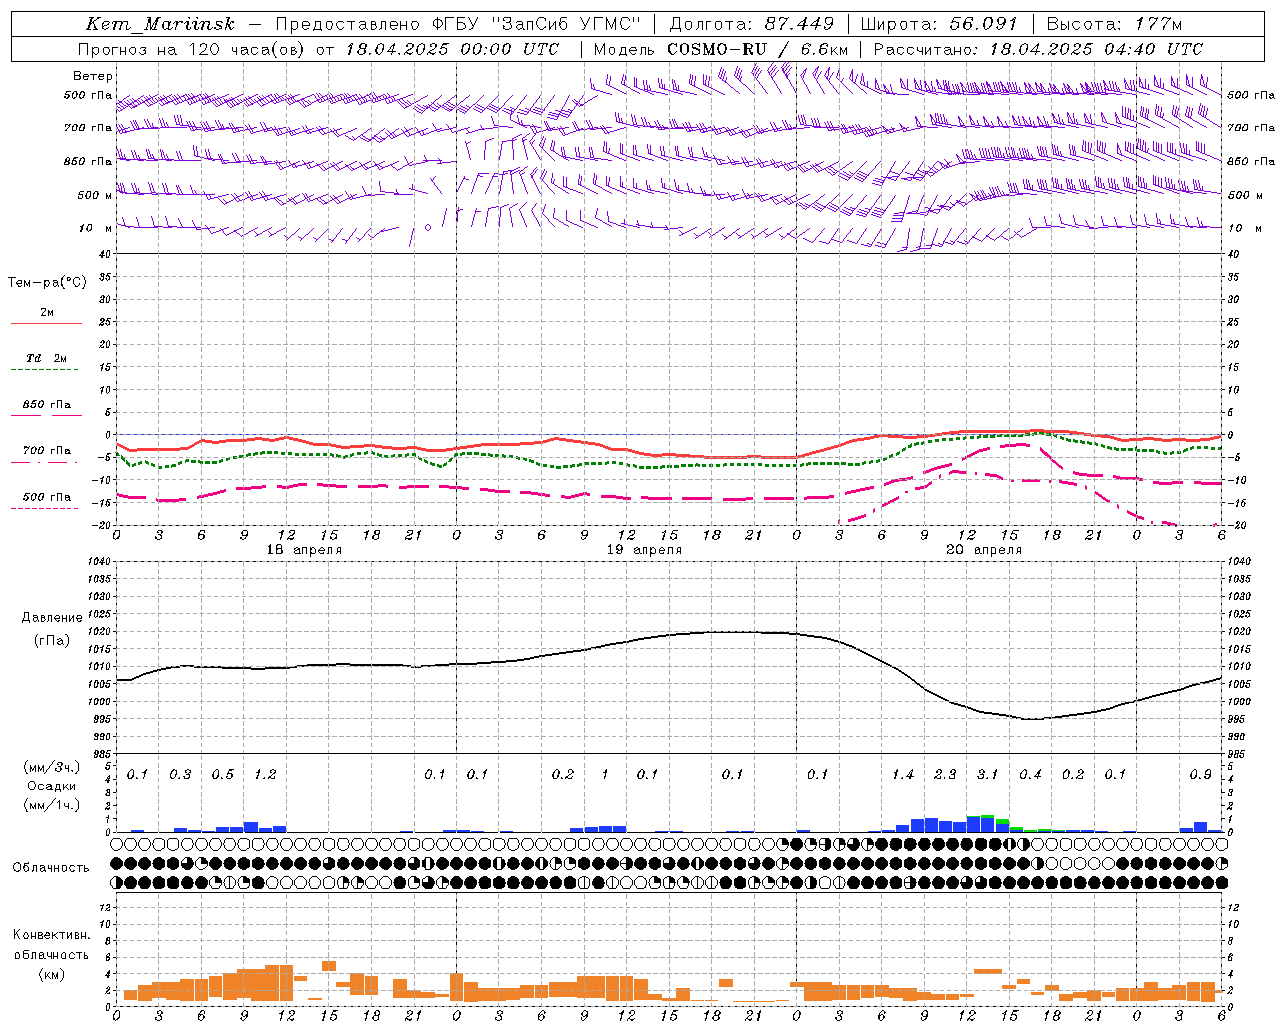The image size is (1280, 1024).
Task: Click the forecast start text 18.04.2025 00:00 UTC
Action: pyautogui.click(x=452, y=49)
